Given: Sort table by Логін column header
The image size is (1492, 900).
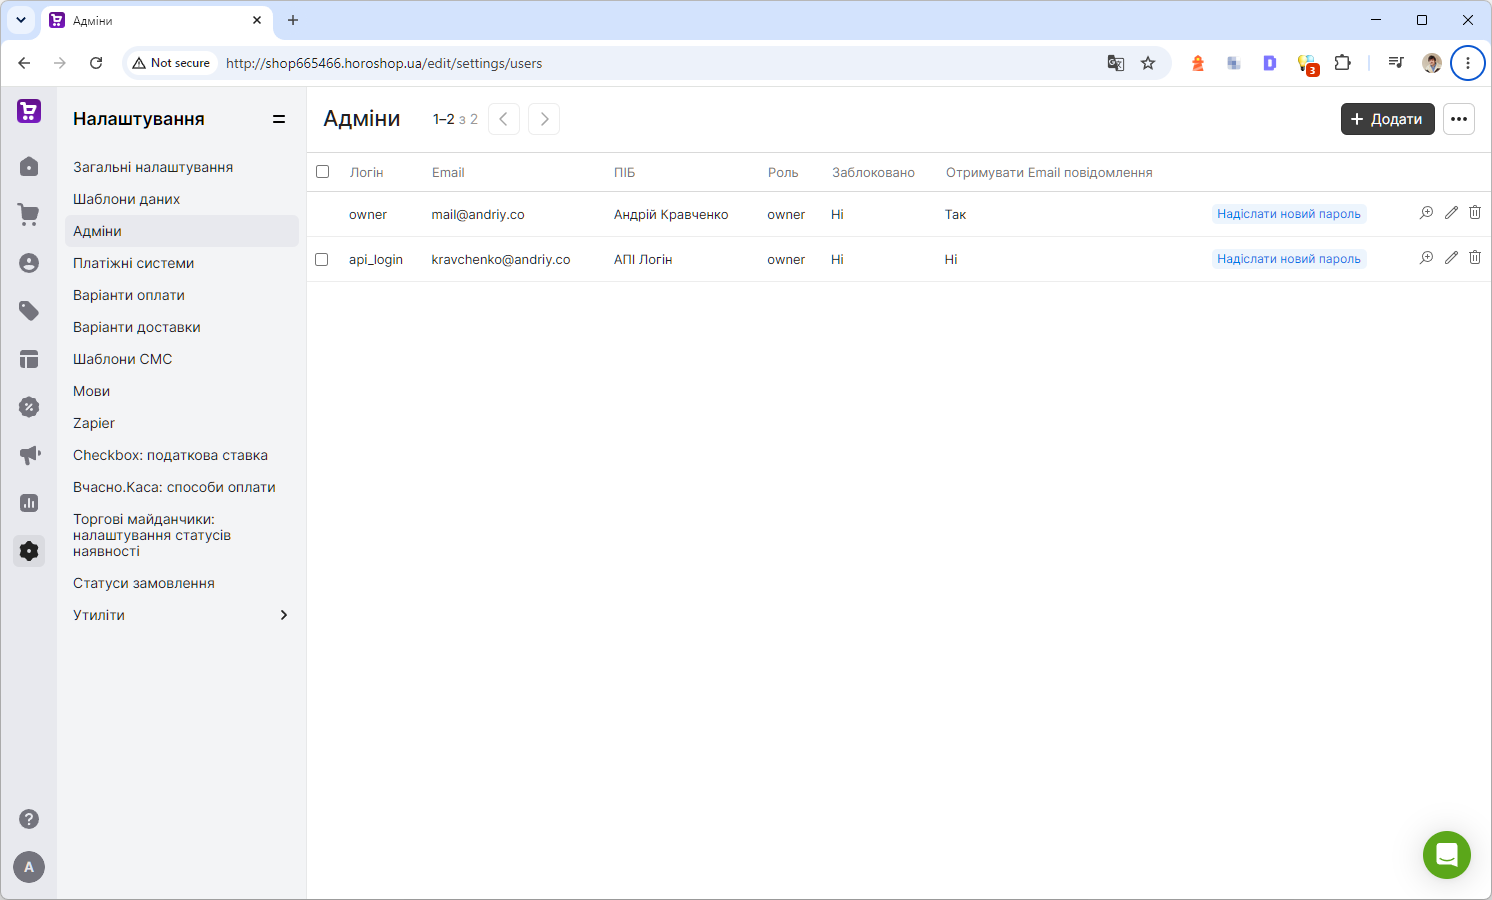Looking at the screenshot, I should tap(367, 172).
